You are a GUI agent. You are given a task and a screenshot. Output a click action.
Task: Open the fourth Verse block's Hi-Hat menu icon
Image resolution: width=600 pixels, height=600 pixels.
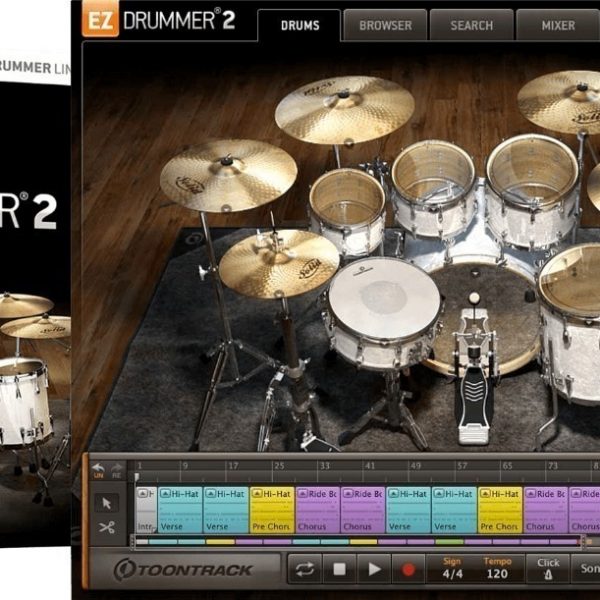tap(439, 494)
